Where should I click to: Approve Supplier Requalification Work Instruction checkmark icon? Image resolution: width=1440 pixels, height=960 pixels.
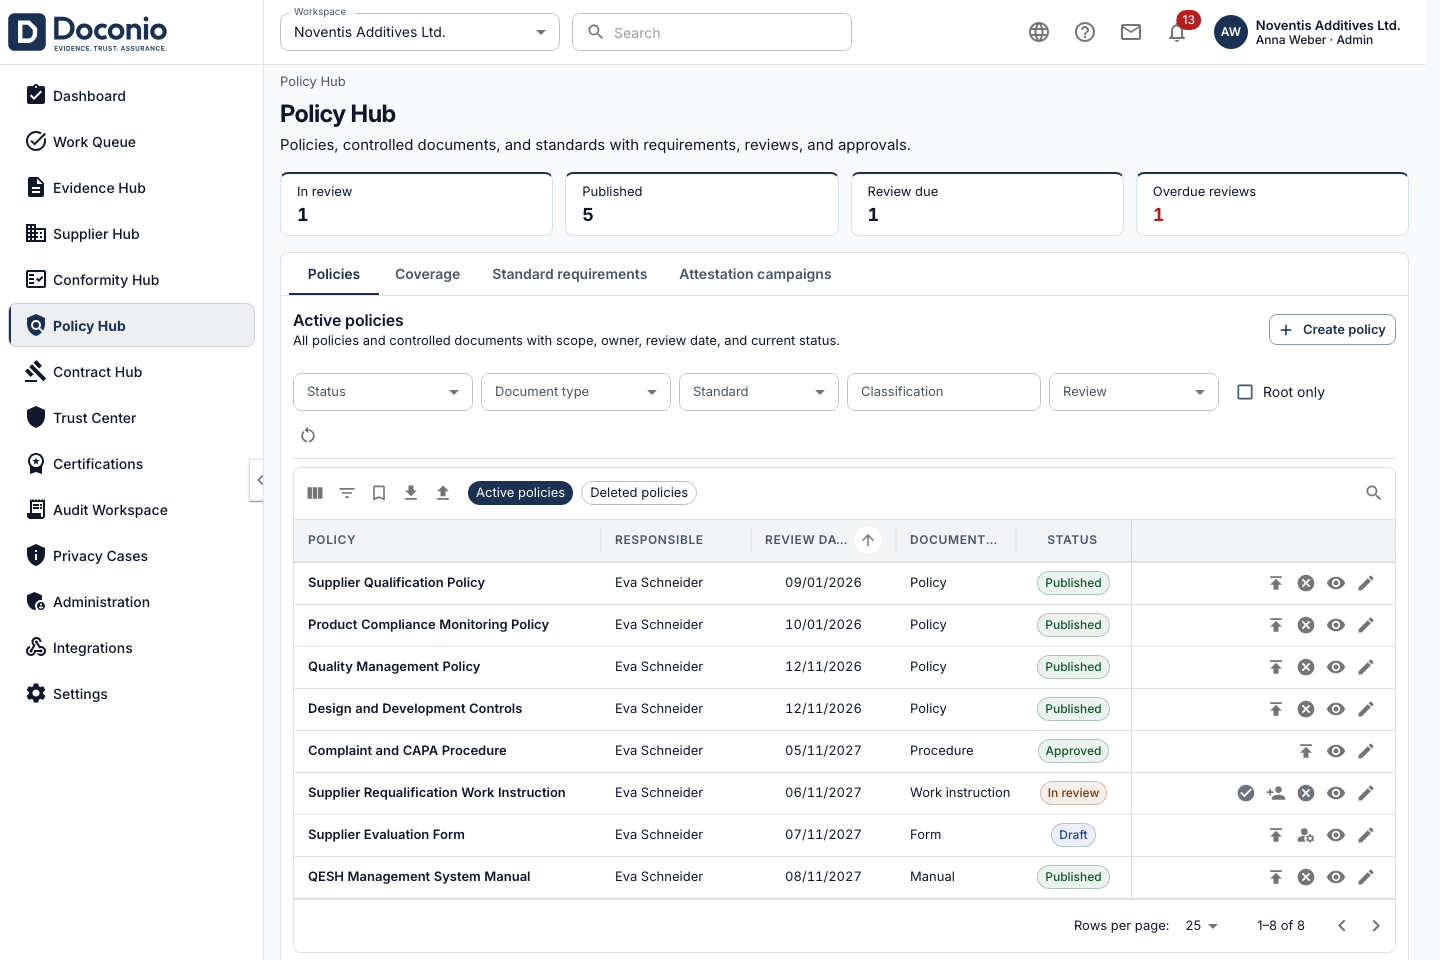[1246, 793]
